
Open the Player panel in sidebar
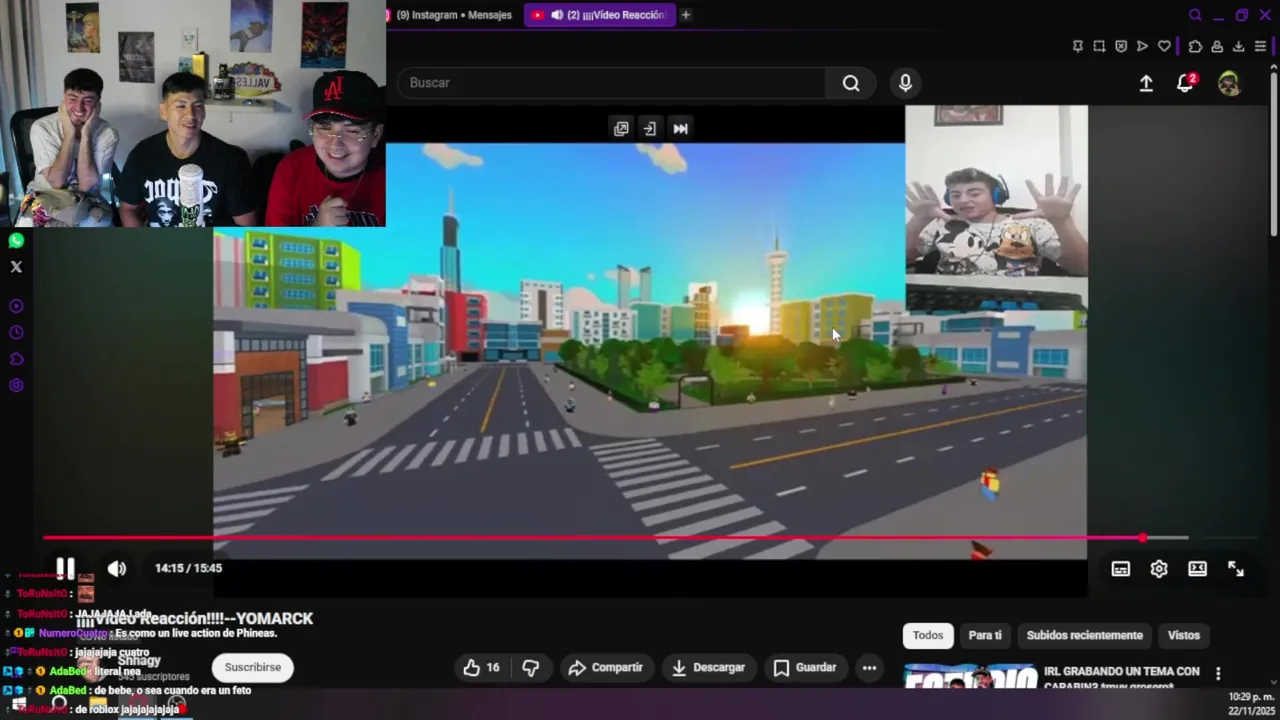coord(16,306)
